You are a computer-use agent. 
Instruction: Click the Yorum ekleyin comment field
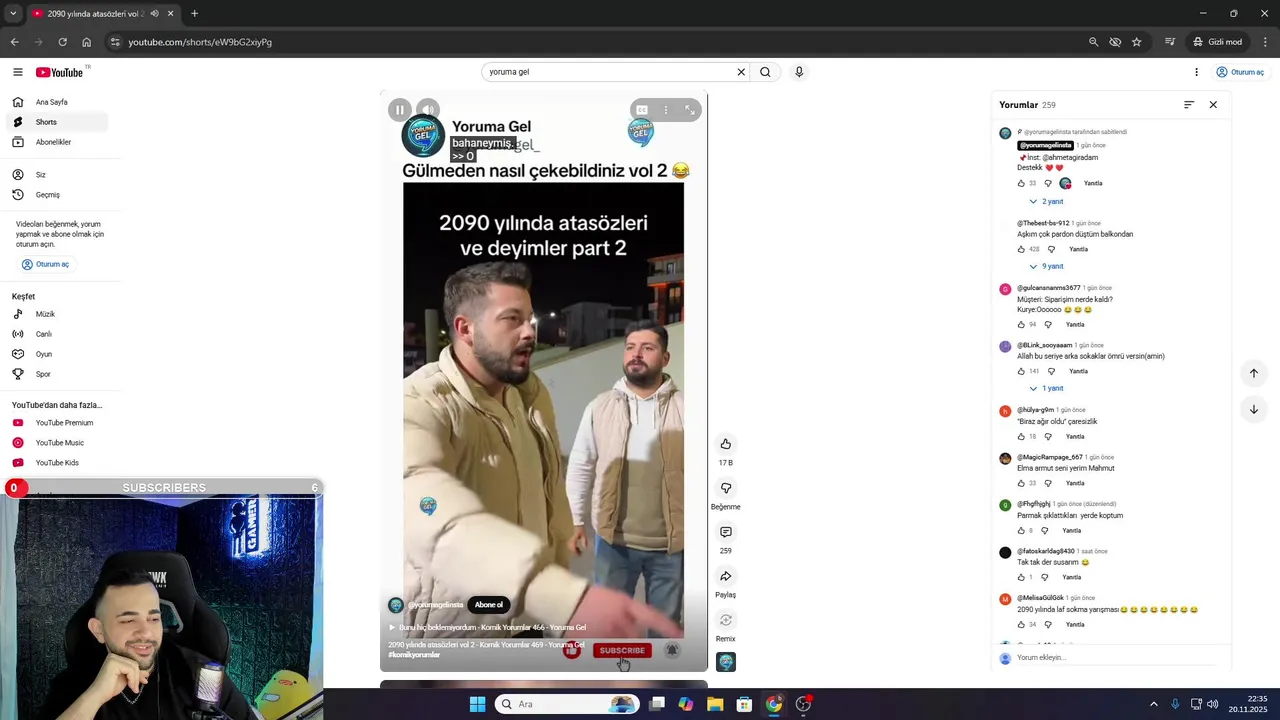[1115, 658]
